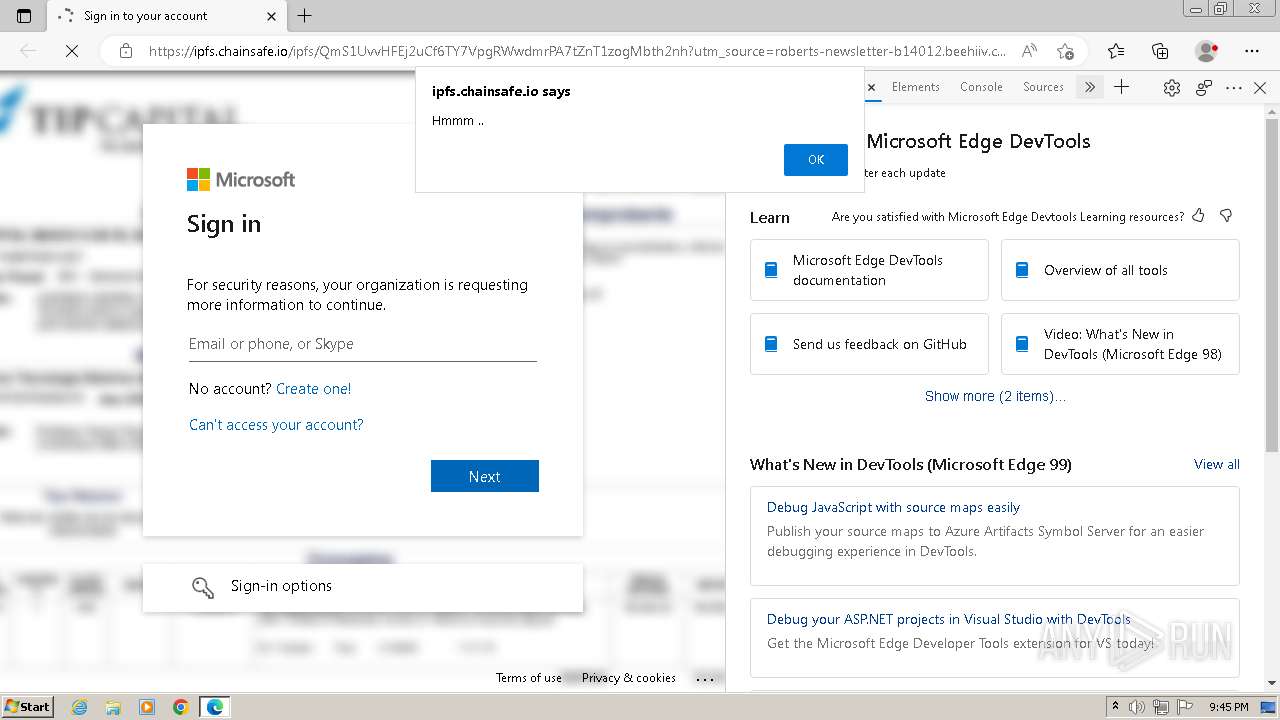Click the taskbar clock 9:45 PM

[1229, 707]
